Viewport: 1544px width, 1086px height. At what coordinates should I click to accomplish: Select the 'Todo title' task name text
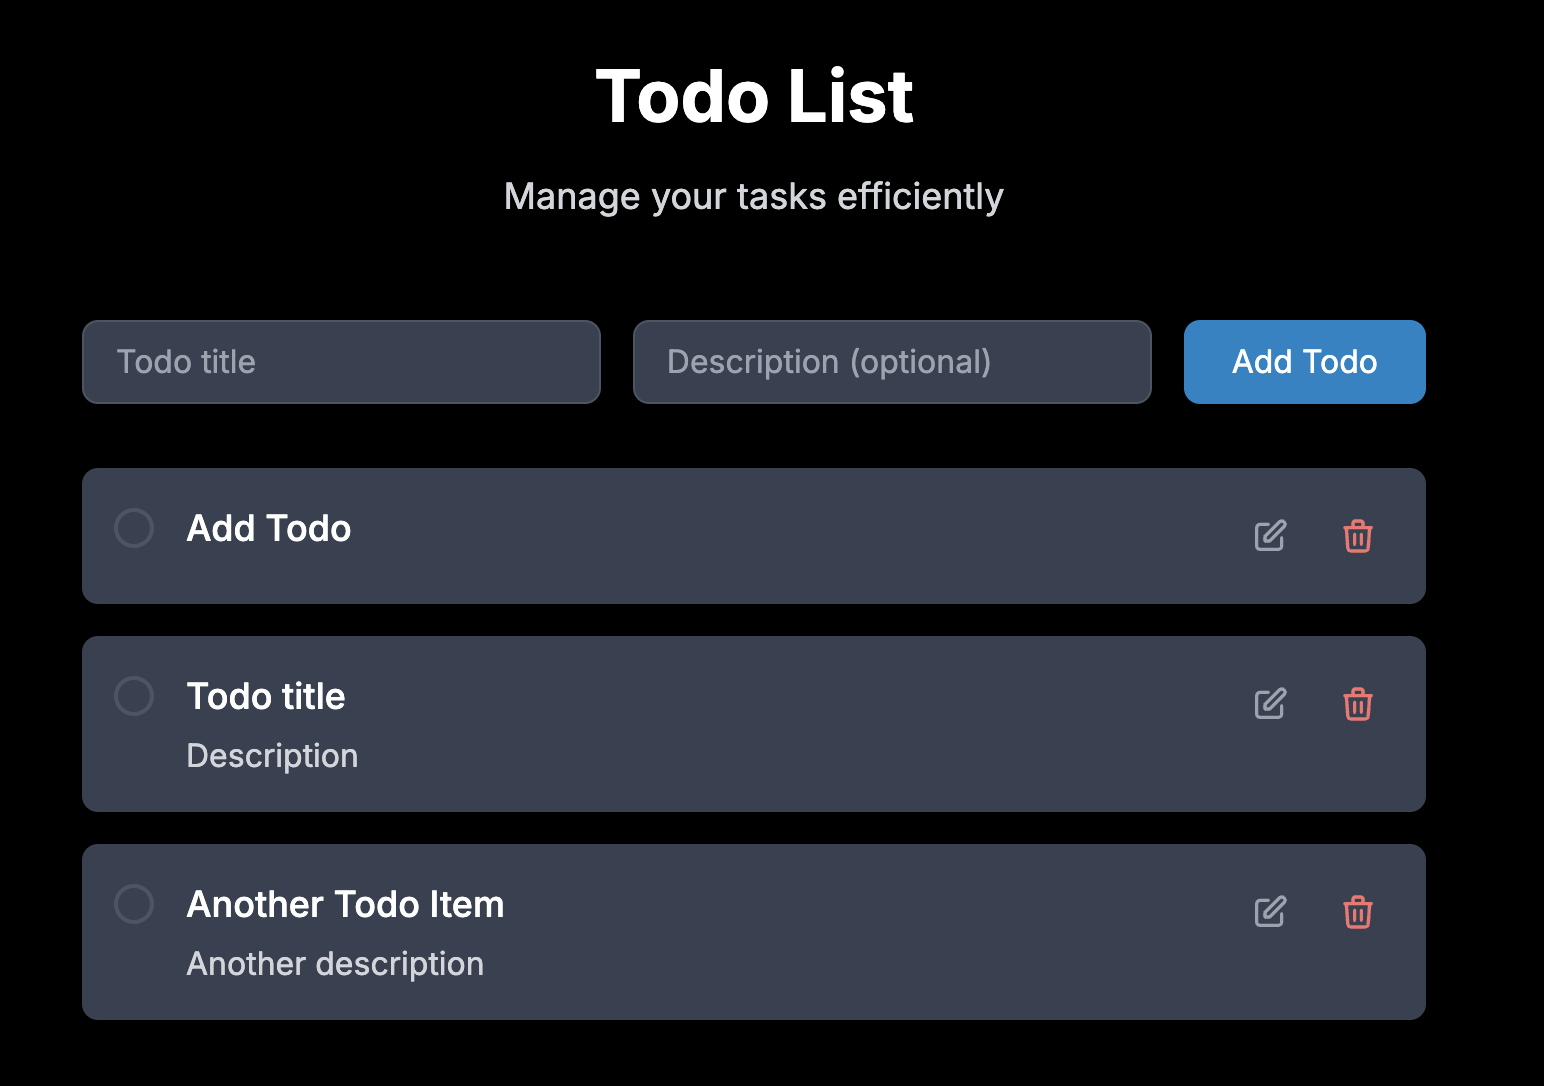pos(266,696)
